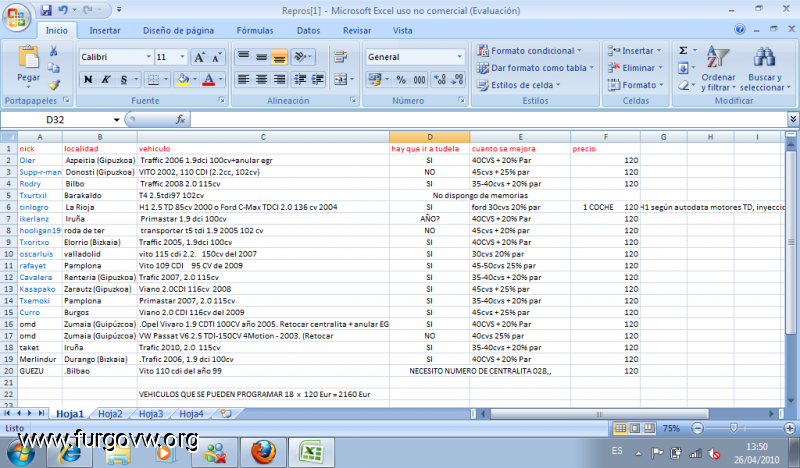Cut selection with the scissors icon

point(54,51)
